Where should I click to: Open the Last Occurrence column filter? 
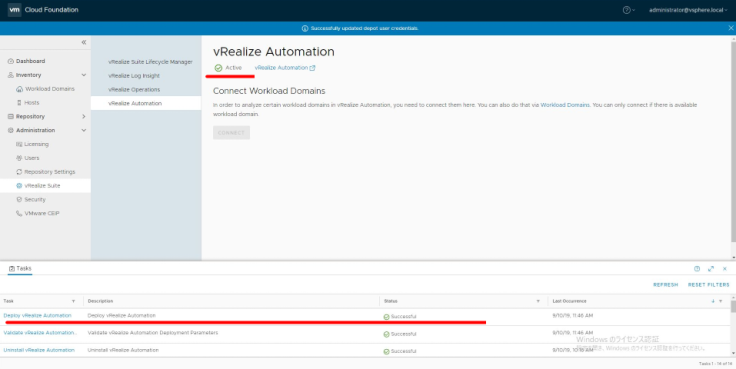[721, 301]
